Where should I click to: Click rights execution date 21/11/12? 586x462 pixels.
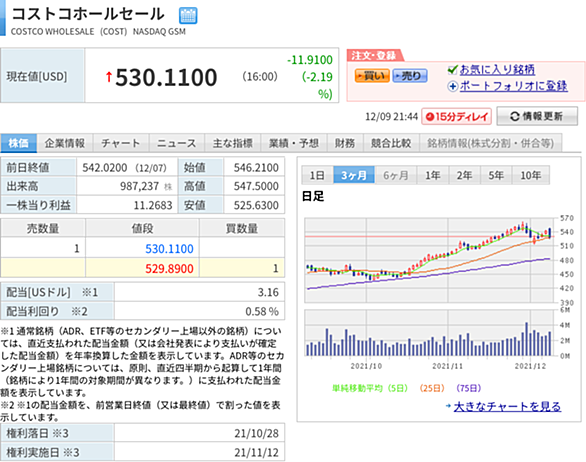tap(256, 453)
